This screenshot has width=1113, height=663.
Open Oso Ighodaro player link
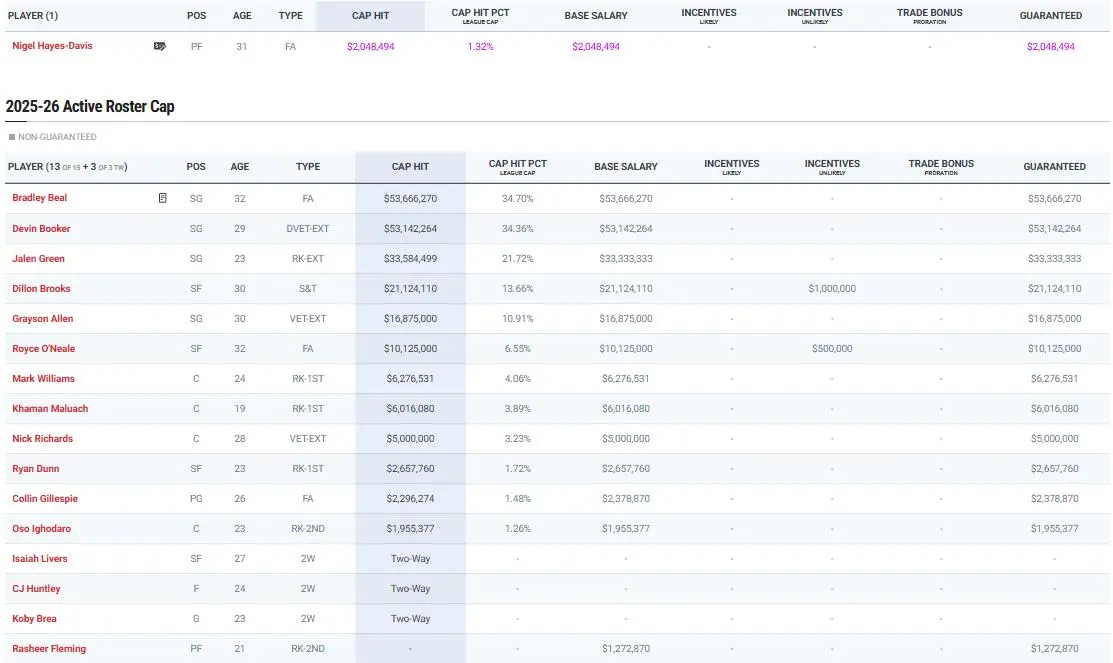coord(41,529)
